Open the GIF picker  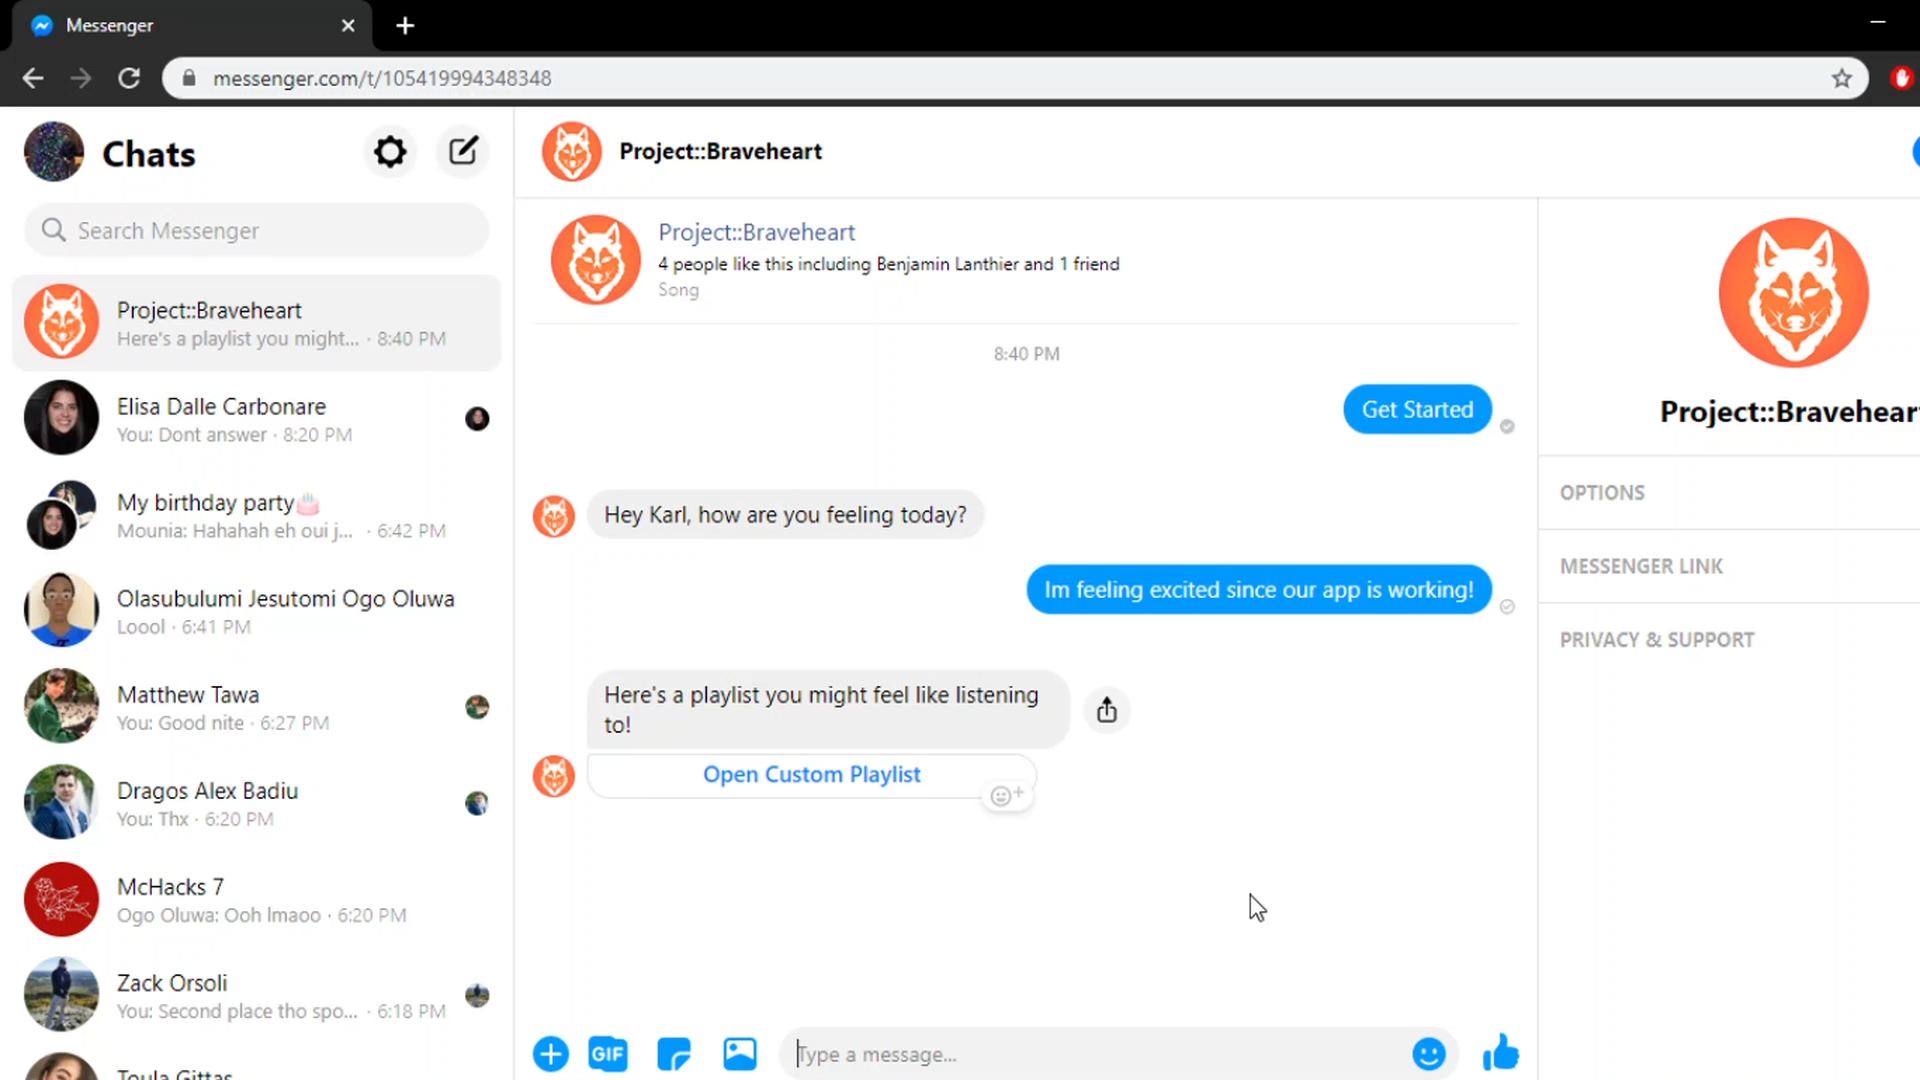click(607, 1054)
